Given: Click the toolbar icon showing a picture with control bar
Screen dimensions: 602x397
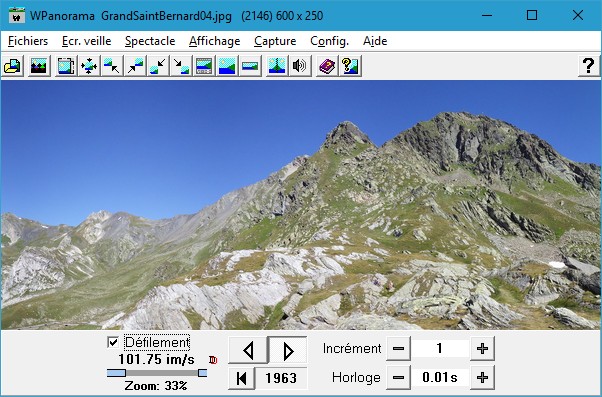Looking at the screenshot, I should [204, 66].
